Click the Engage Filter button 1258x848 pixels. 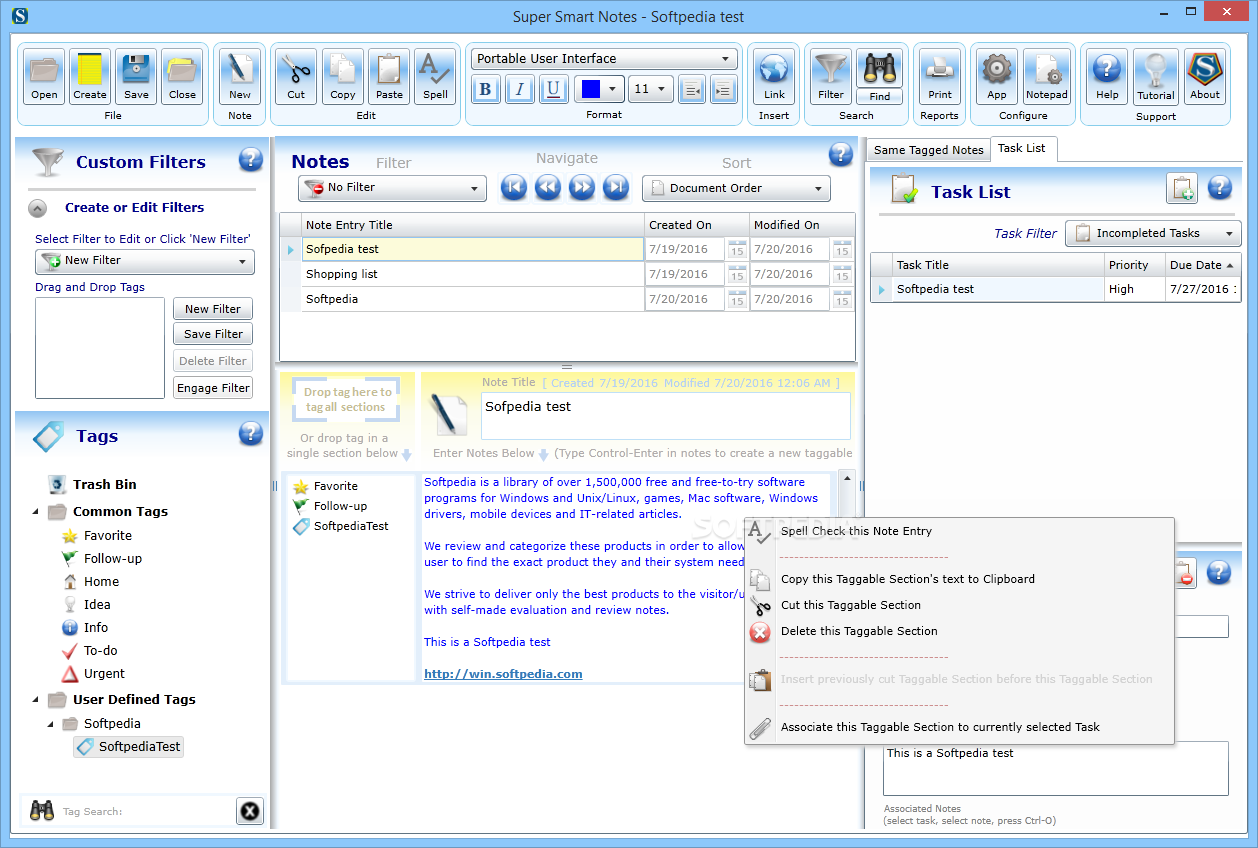click(213, 388)
